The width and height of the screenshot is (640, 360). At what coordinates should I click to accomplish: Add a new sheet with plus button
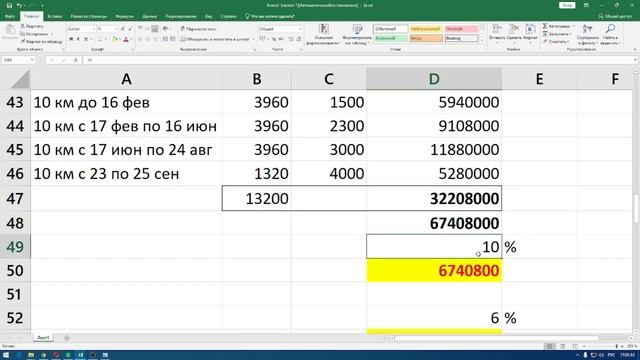point(67,338)
